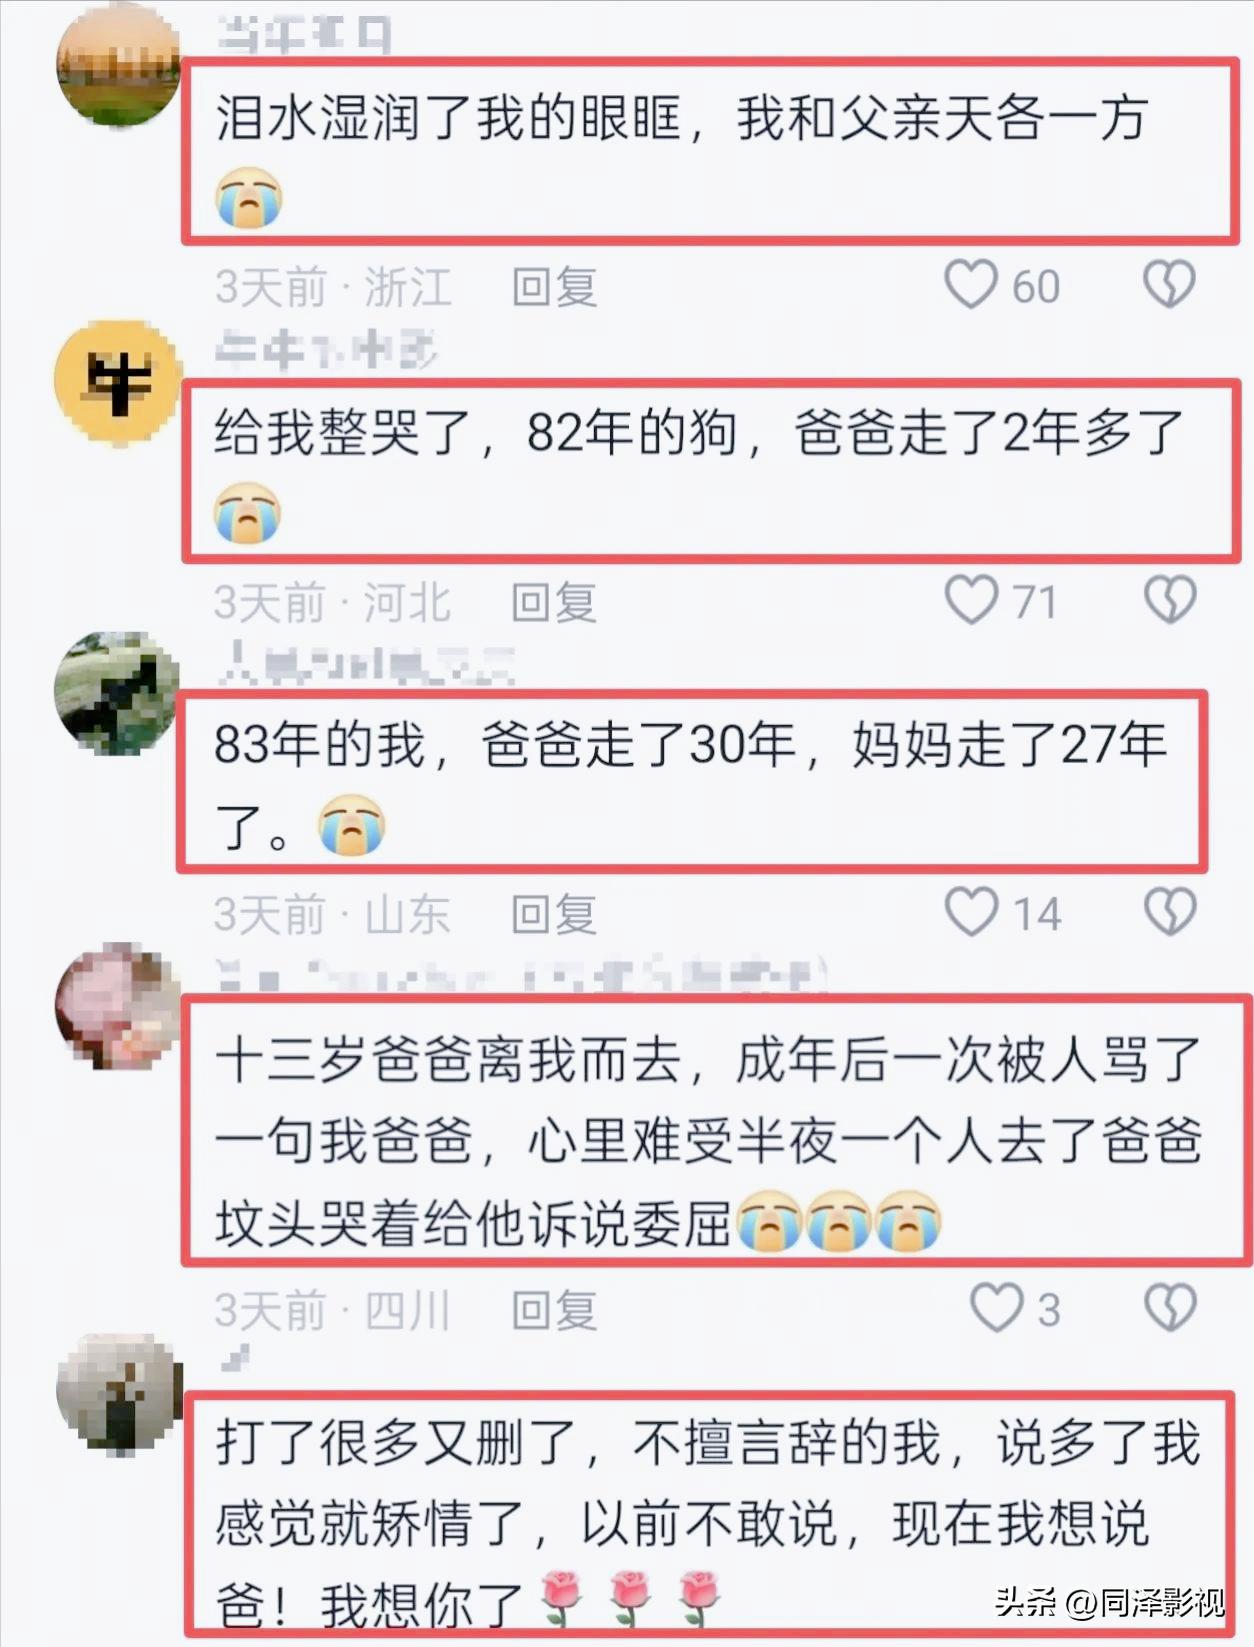Tap broken heart on 河北 comment
Image resolution: width=1254 pixels, height=1647 pixels.
click(1169, 600)
